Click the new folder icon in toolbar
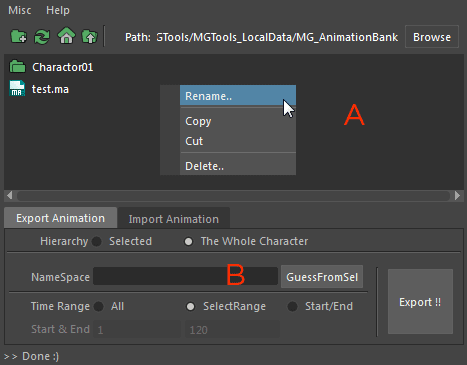 click(x=19, y=36)
